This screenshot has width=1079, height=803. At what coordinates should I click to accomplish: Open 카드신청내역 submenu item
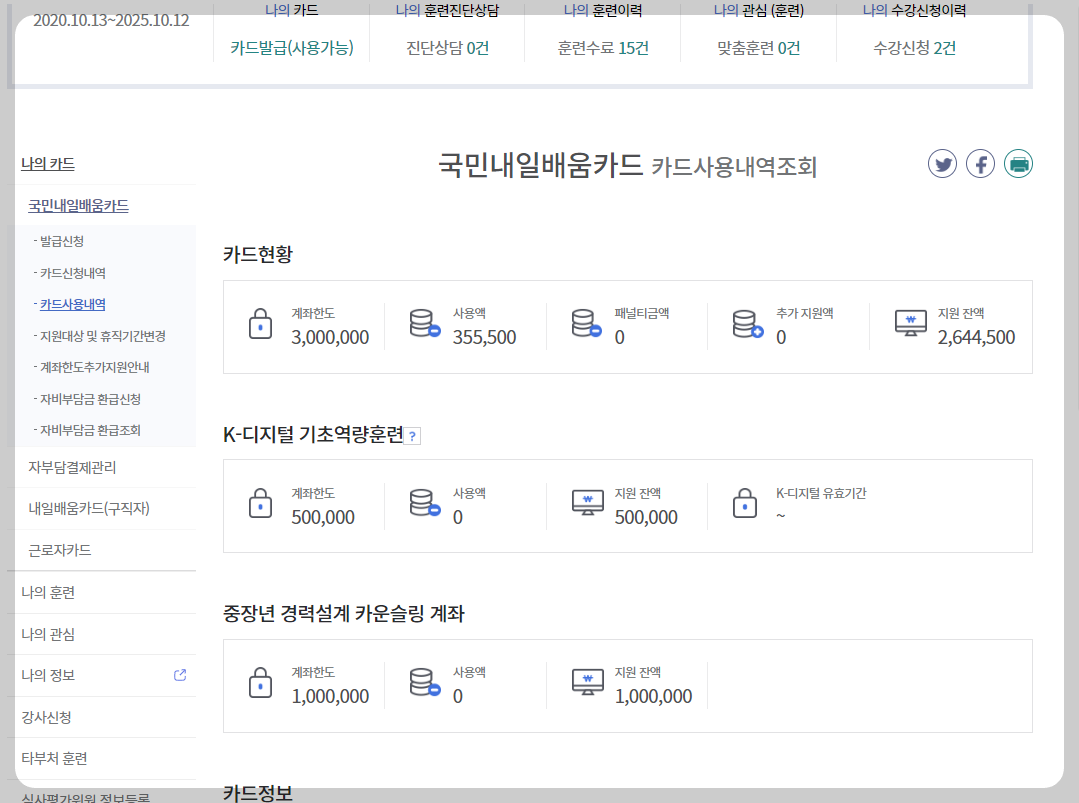coord(73,273)
